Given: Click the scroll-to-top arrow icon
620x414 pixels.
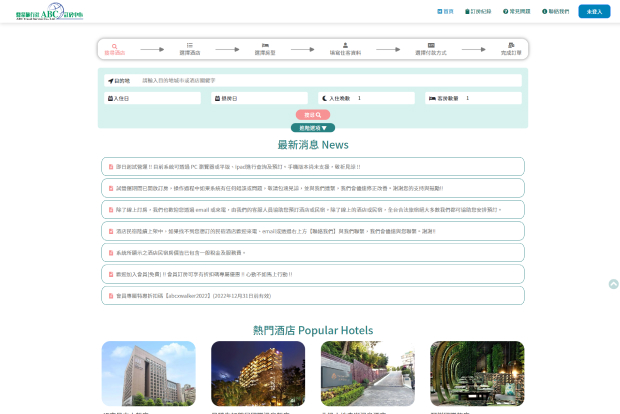Looking at the screenshot, I should point(613,284).
